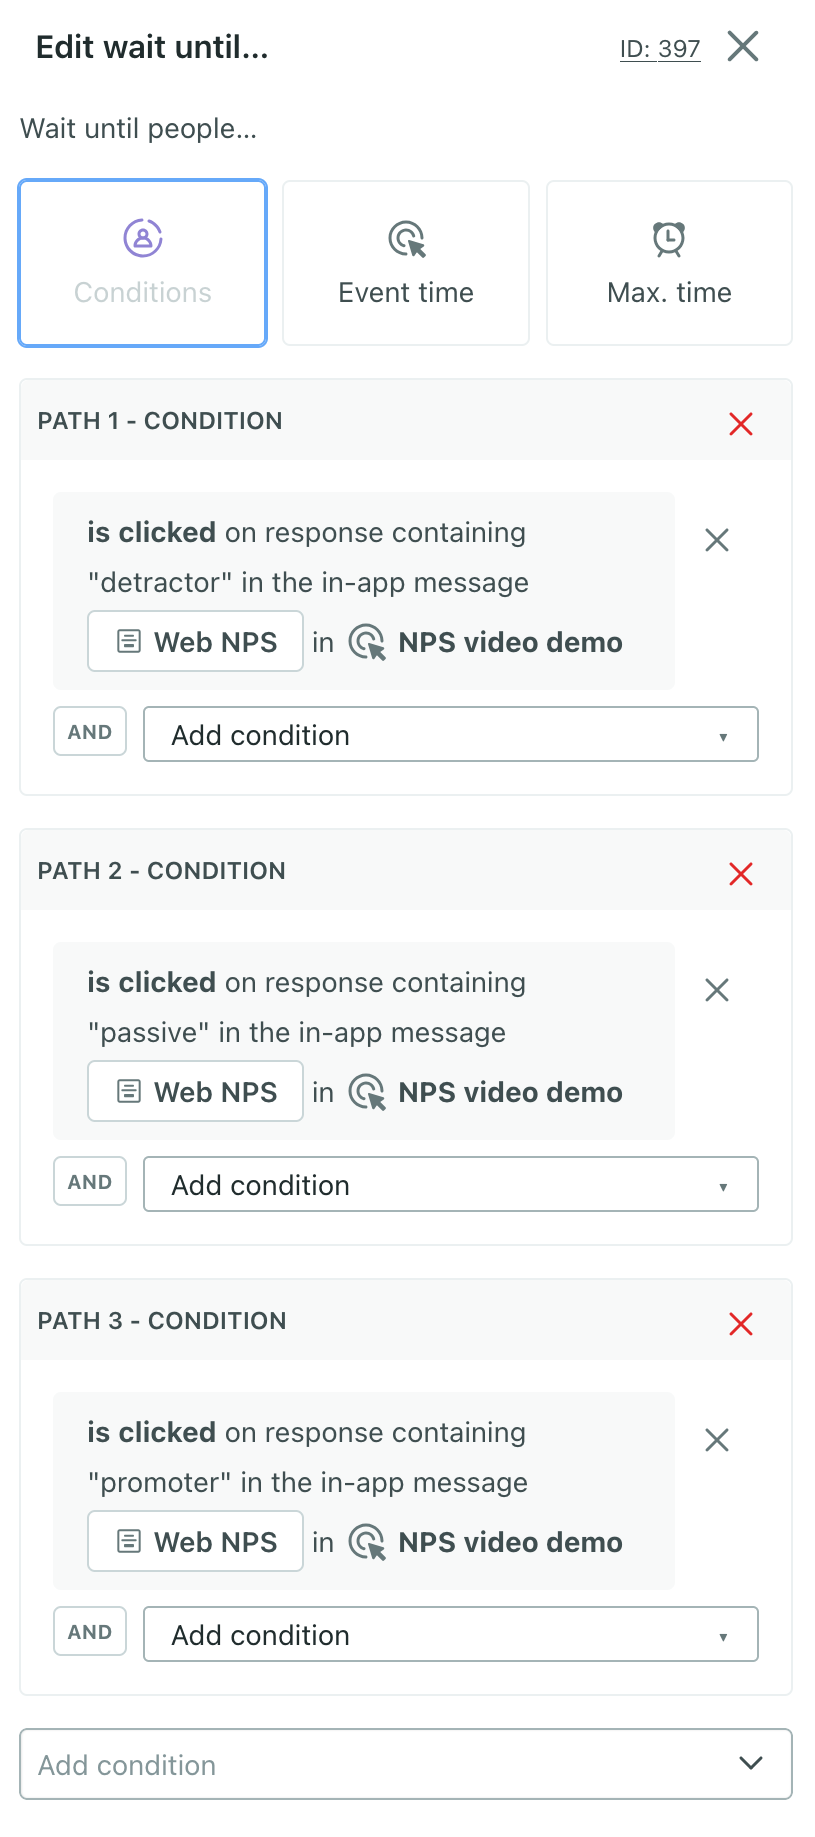
Task: Open Web NPS message in Path 1
Action: point(196,642)
